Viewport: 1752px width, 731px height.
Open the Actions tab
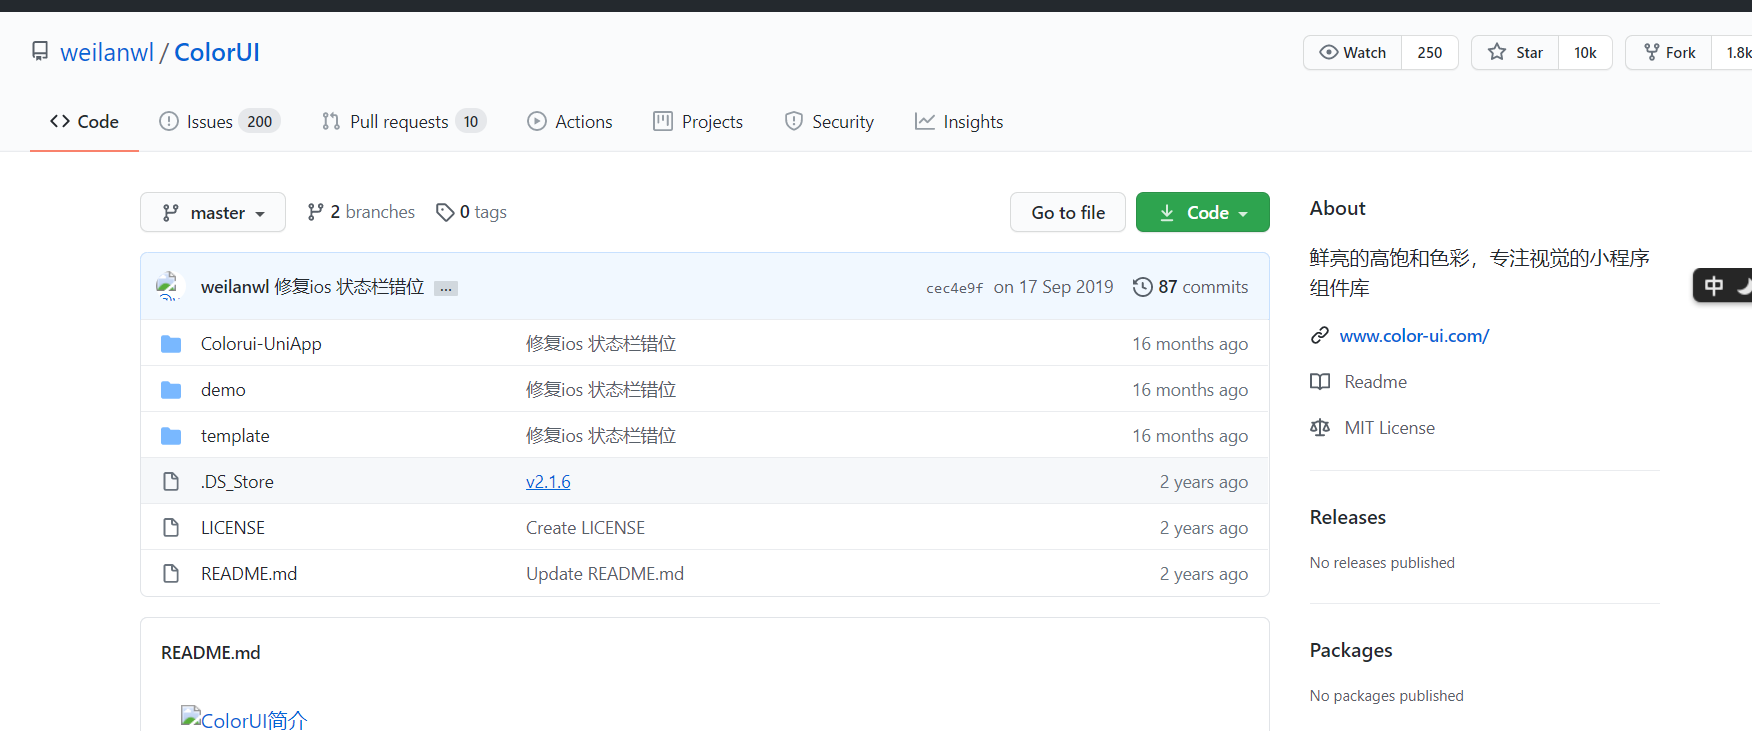tap(570, 121)
